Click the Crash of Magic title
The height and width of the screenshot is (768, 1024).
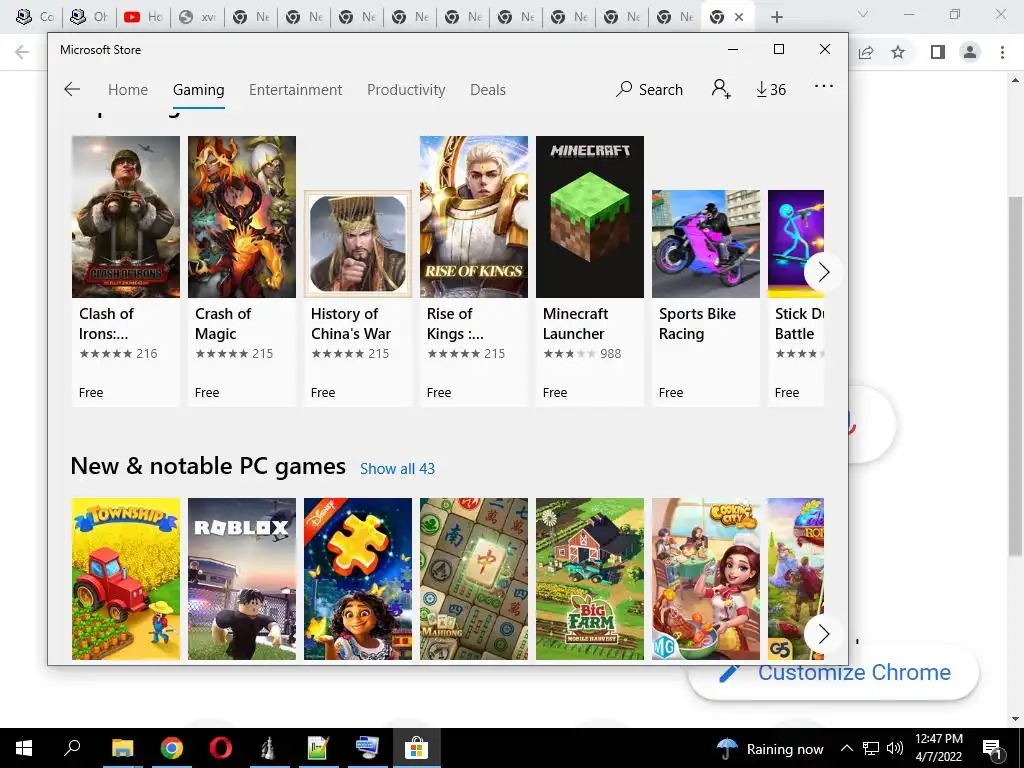click(x=223, y=324)
